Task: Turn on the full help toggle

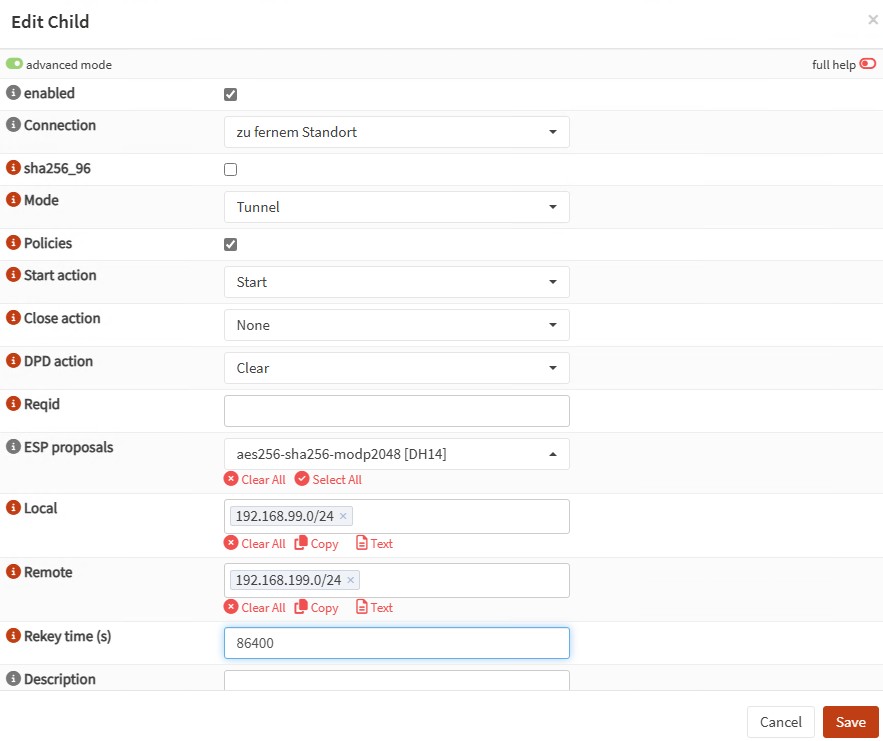Action: 867,64
